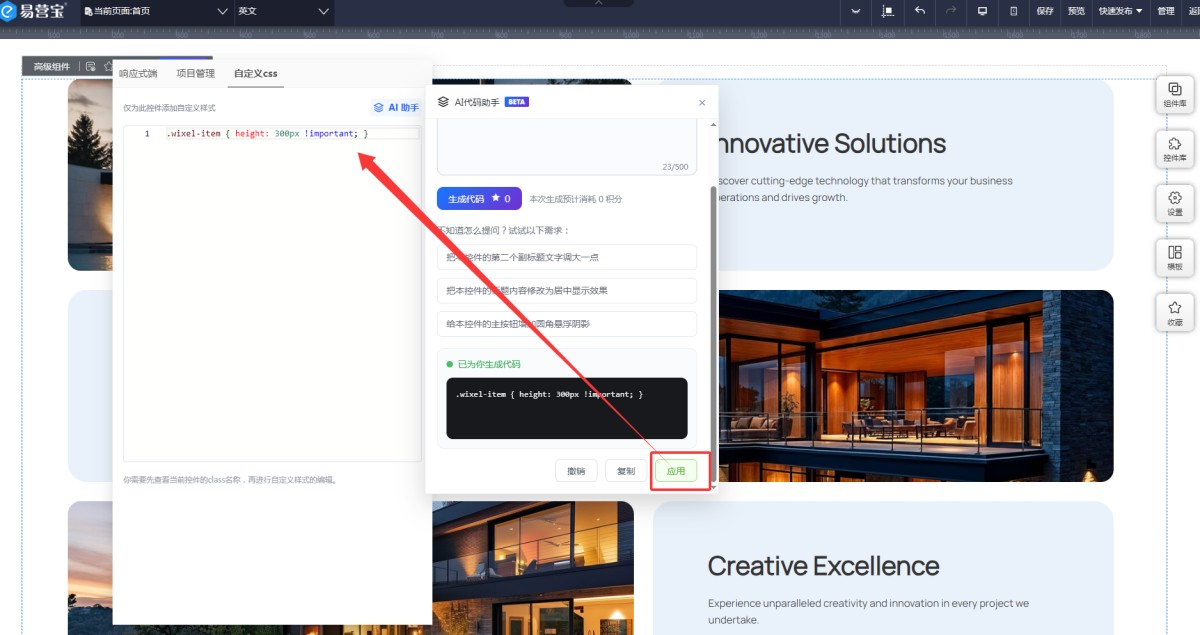The image size is (1200, 635).
Task: Click the cutting-edge technology description paragraph
Action: click(x=866, y=189)
